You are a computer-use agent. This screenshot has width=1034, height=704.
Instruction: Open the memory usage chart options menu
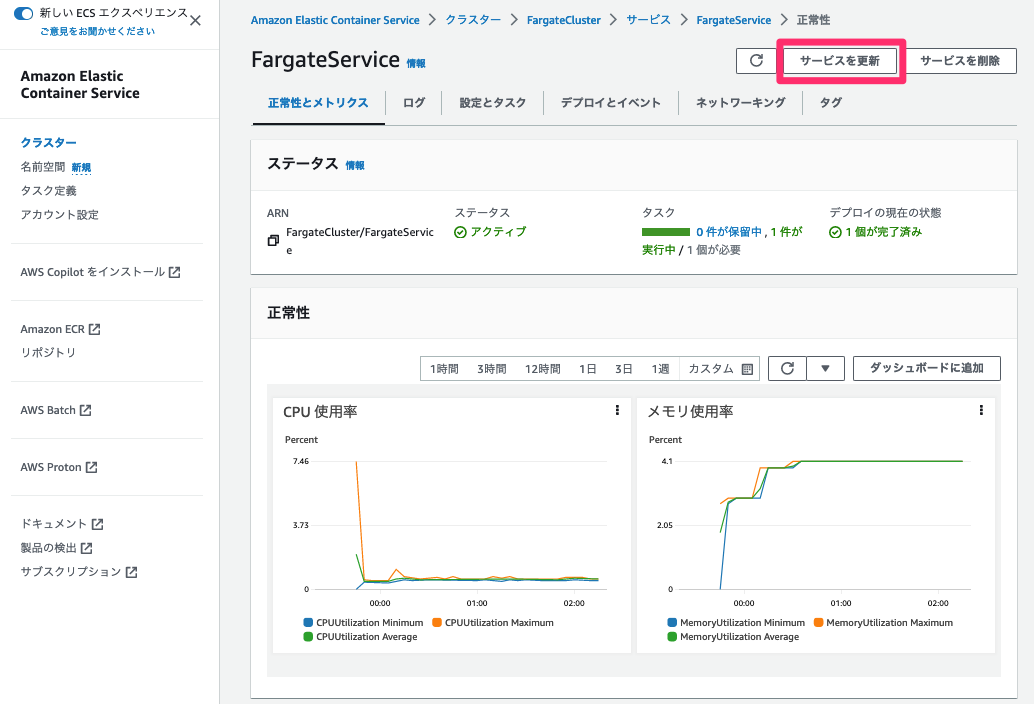pyautogui.click(x=981, y=410)
